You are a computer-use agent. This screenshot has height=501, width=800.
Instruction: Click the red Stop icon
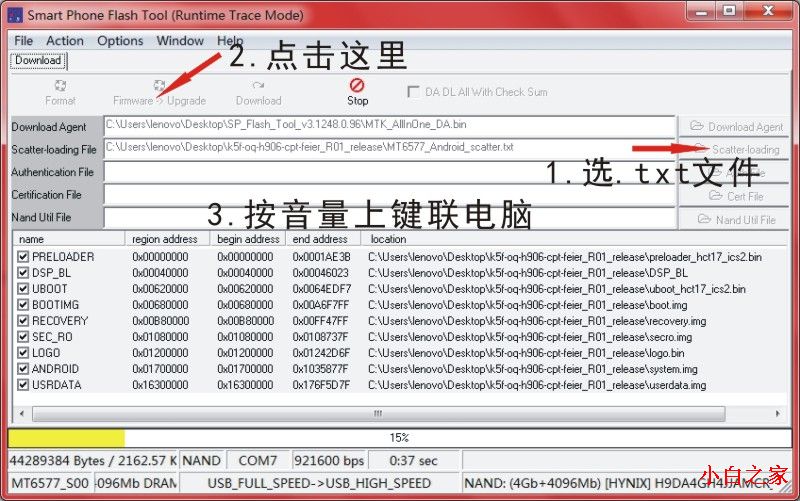[357, 85]
